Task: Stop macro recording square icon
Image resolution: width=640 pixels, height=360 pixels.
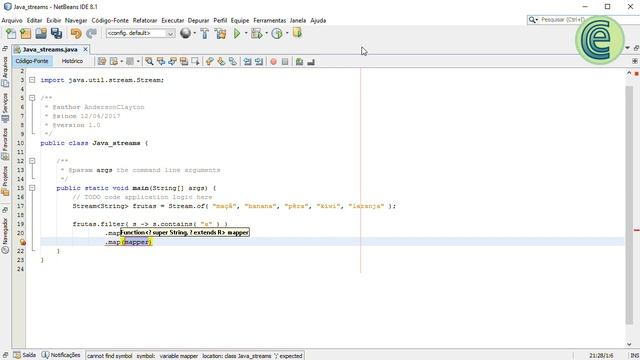Action: pyautogui.click(x=285, y=62)
